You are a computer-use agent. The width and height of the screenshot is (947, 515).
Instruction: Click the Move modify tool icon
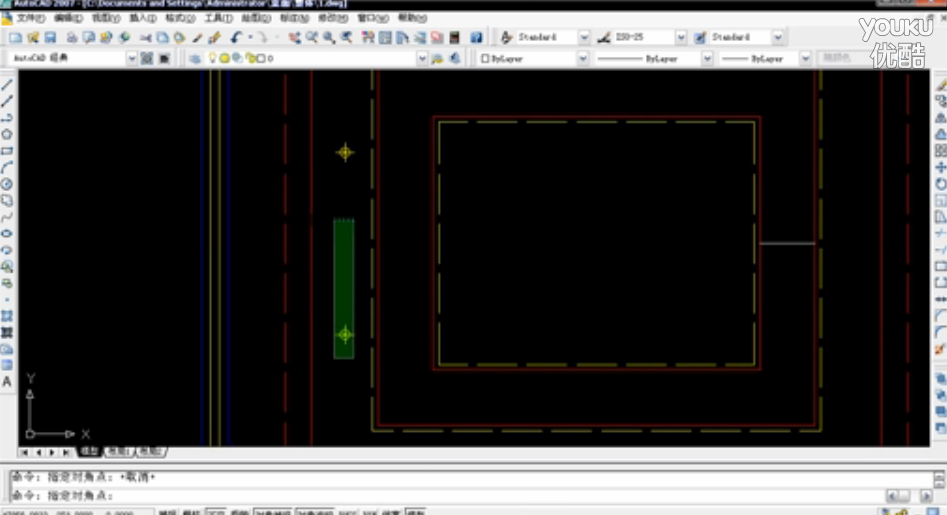(940, 167)
